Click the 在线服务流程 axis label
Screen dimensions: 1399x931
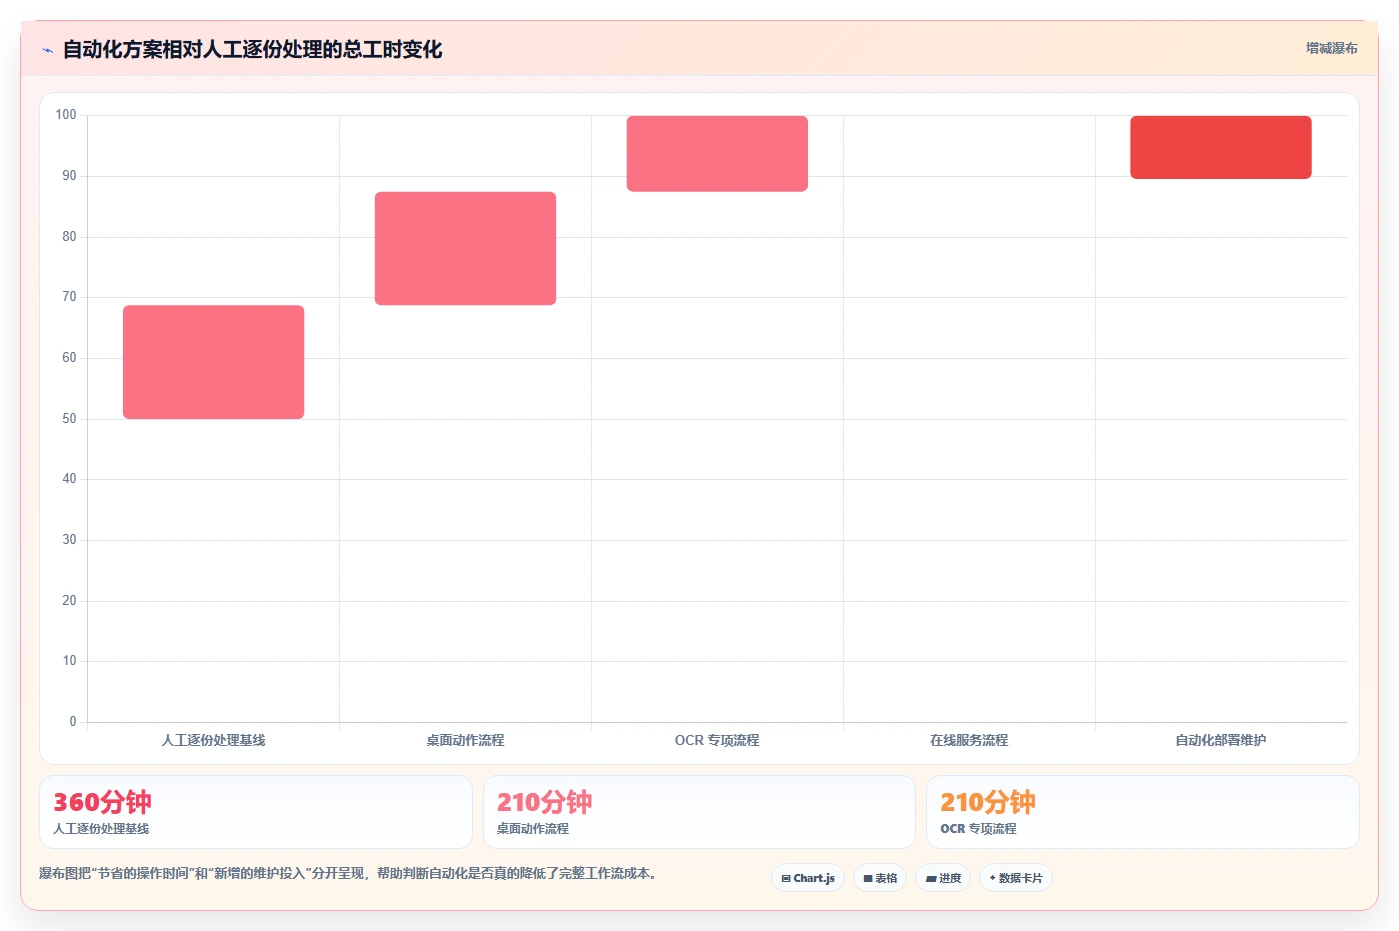(x=969, y=740)
